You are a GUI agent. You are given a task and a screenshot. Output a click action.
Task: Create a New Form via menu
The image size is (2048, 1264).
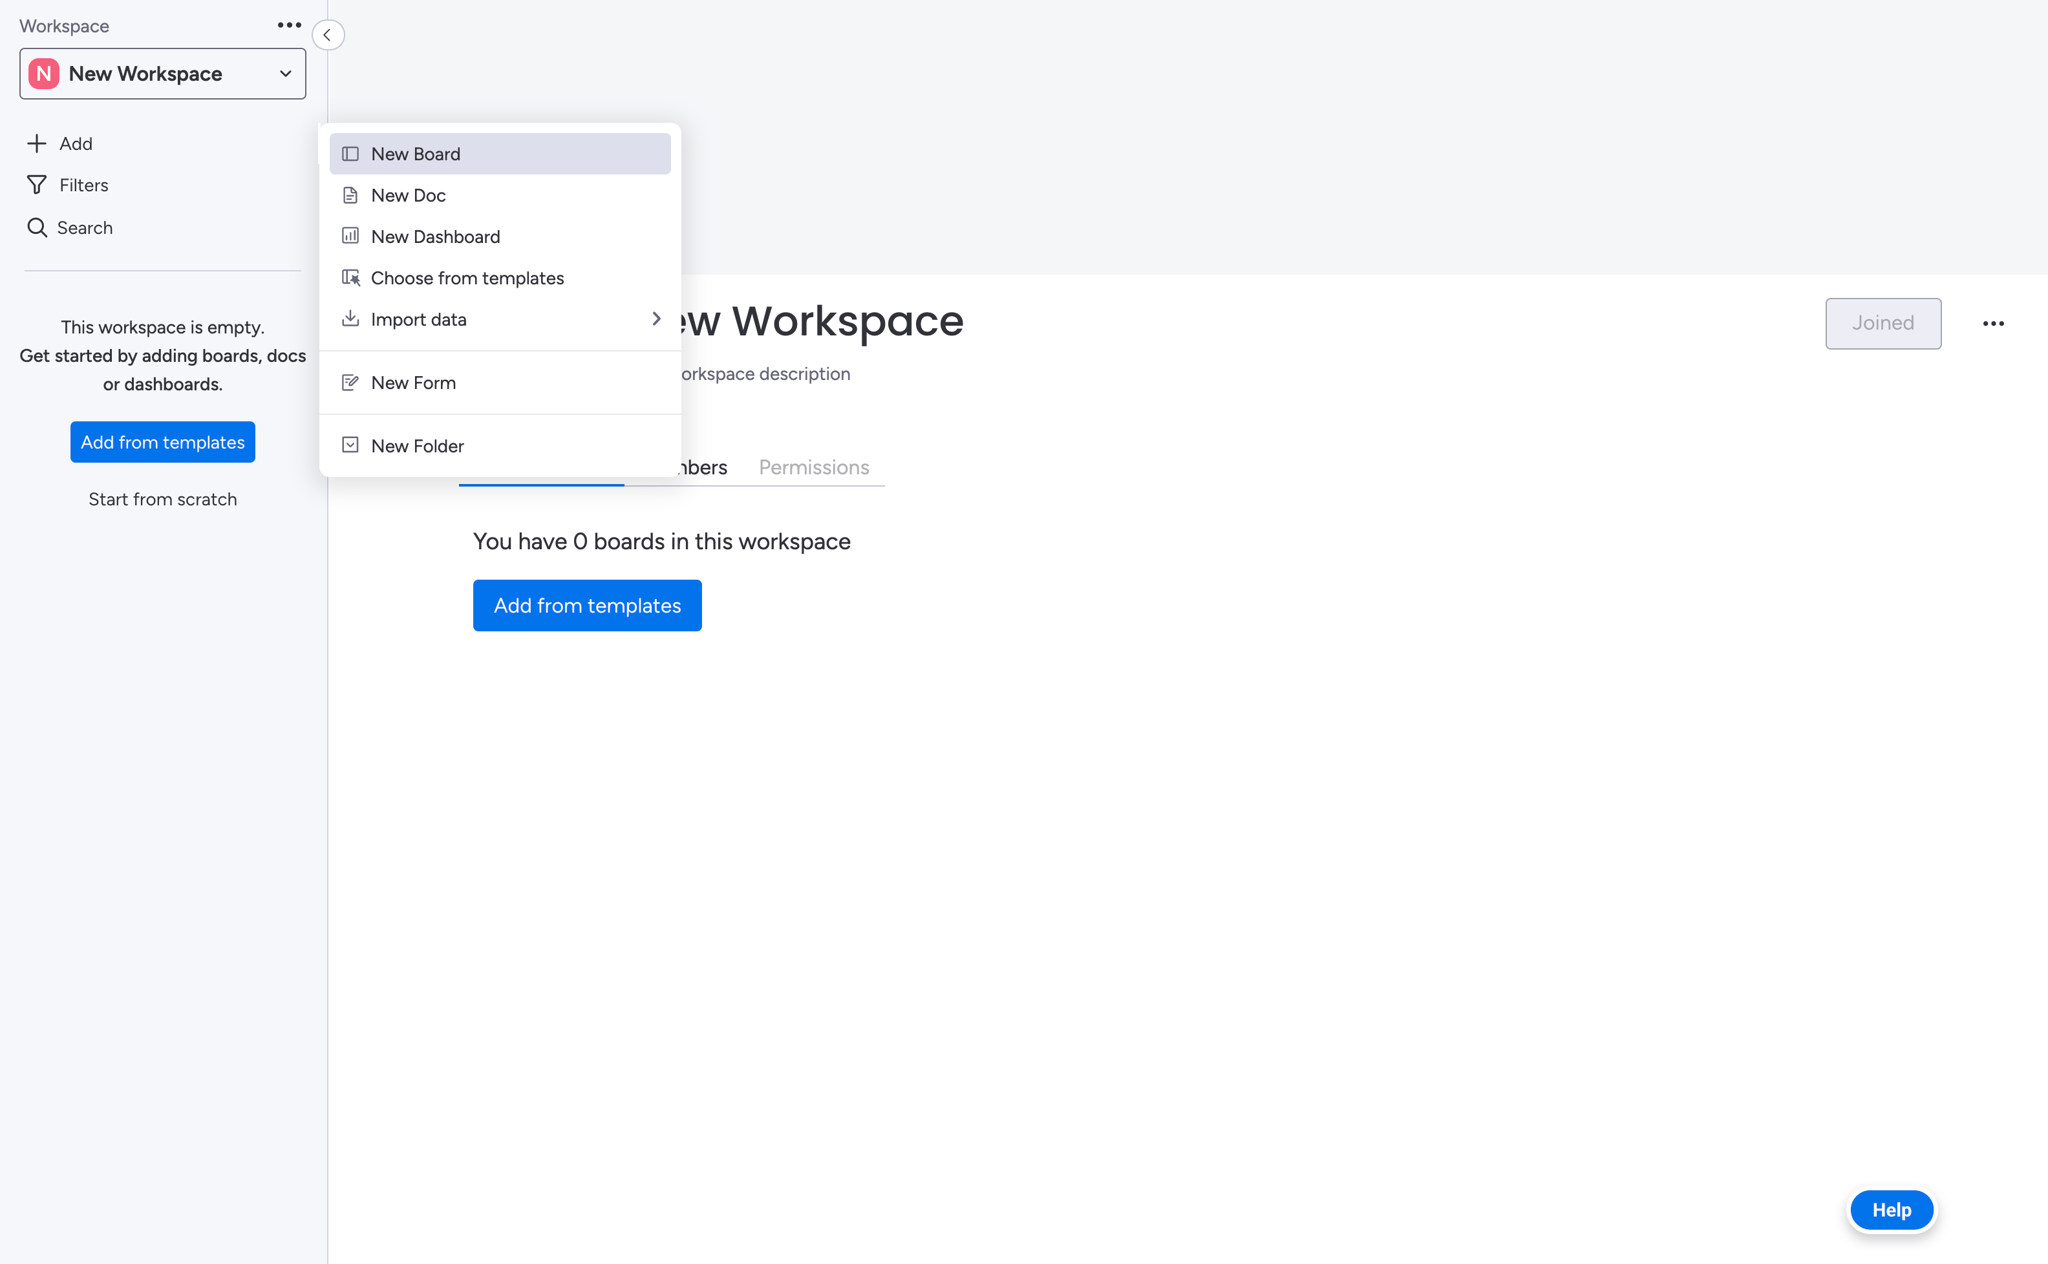[413, 382]
